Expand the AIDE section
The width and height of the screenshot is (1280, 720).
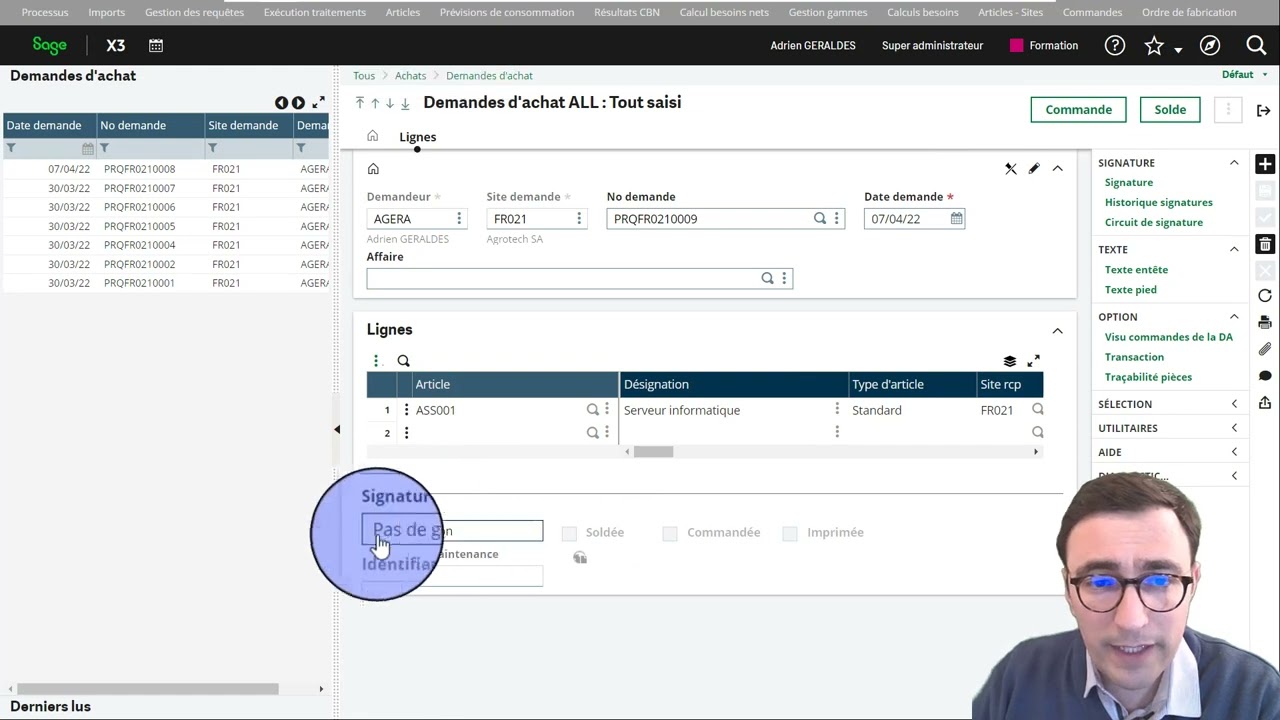click(1234, 452)
